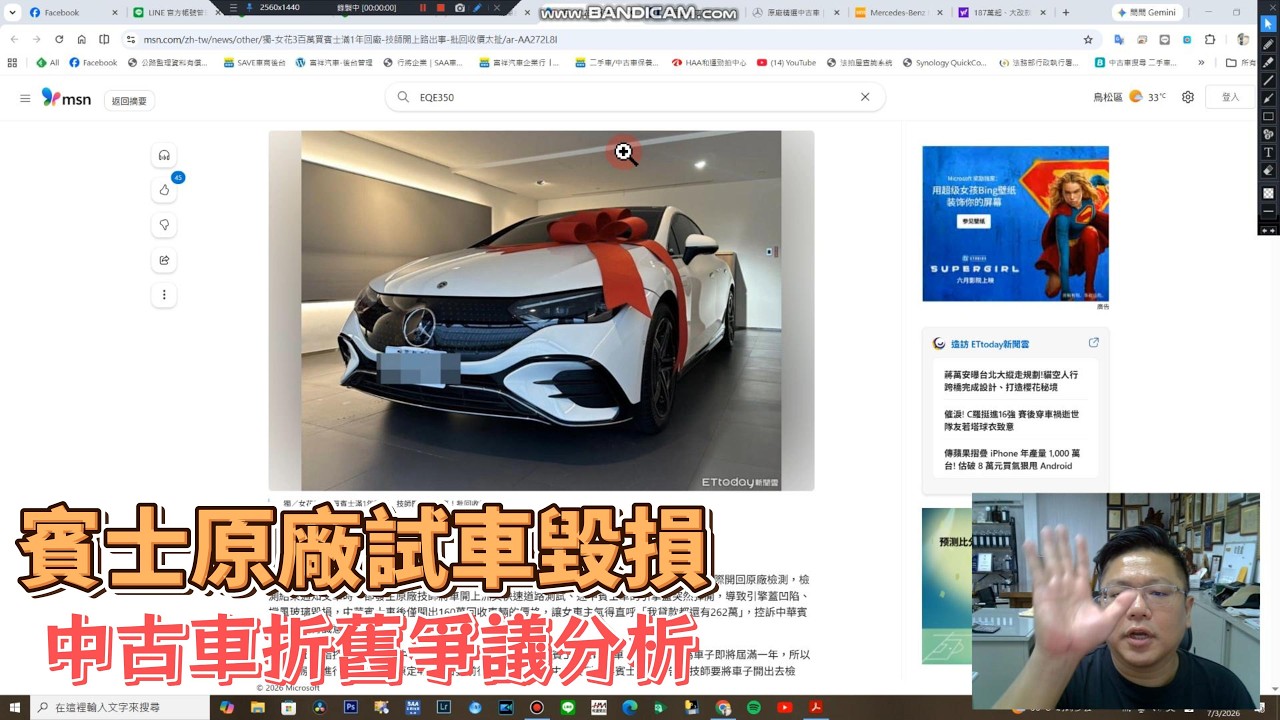Click the Windows taskbar search box

click(120, 707)
